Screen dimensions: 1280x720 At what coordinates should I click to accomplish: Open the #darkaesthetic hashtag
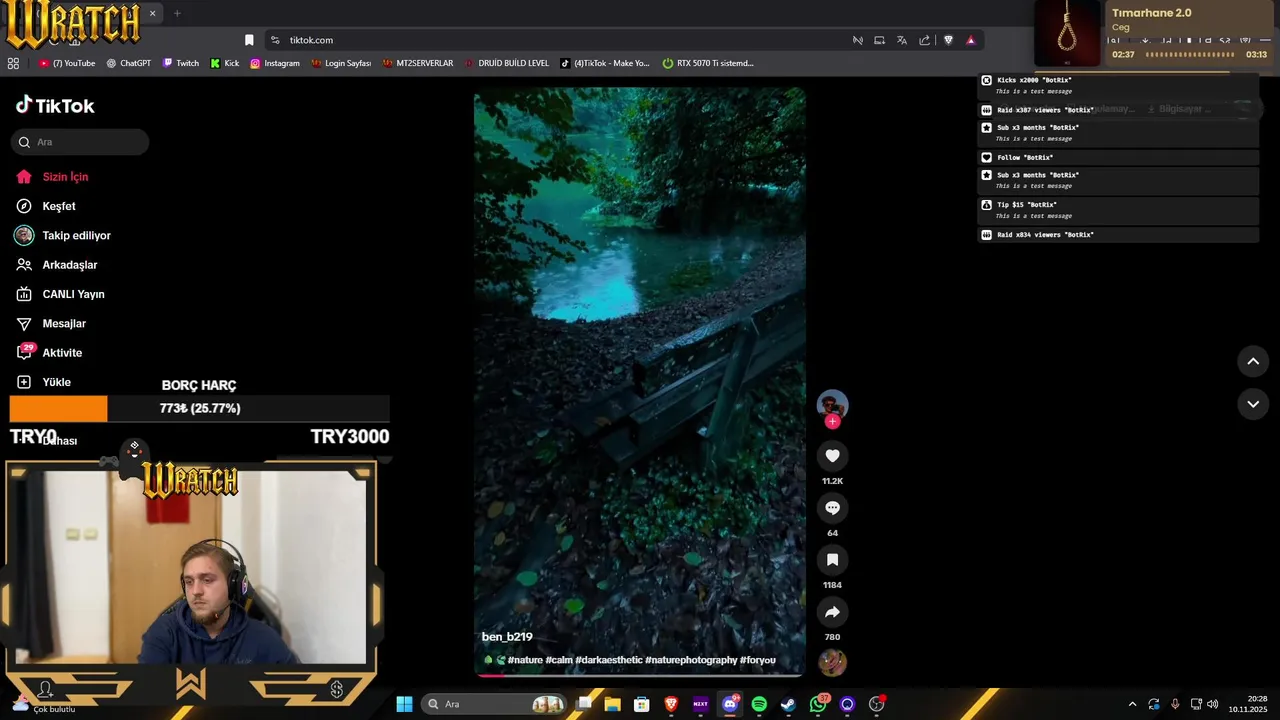pos(609,660)
